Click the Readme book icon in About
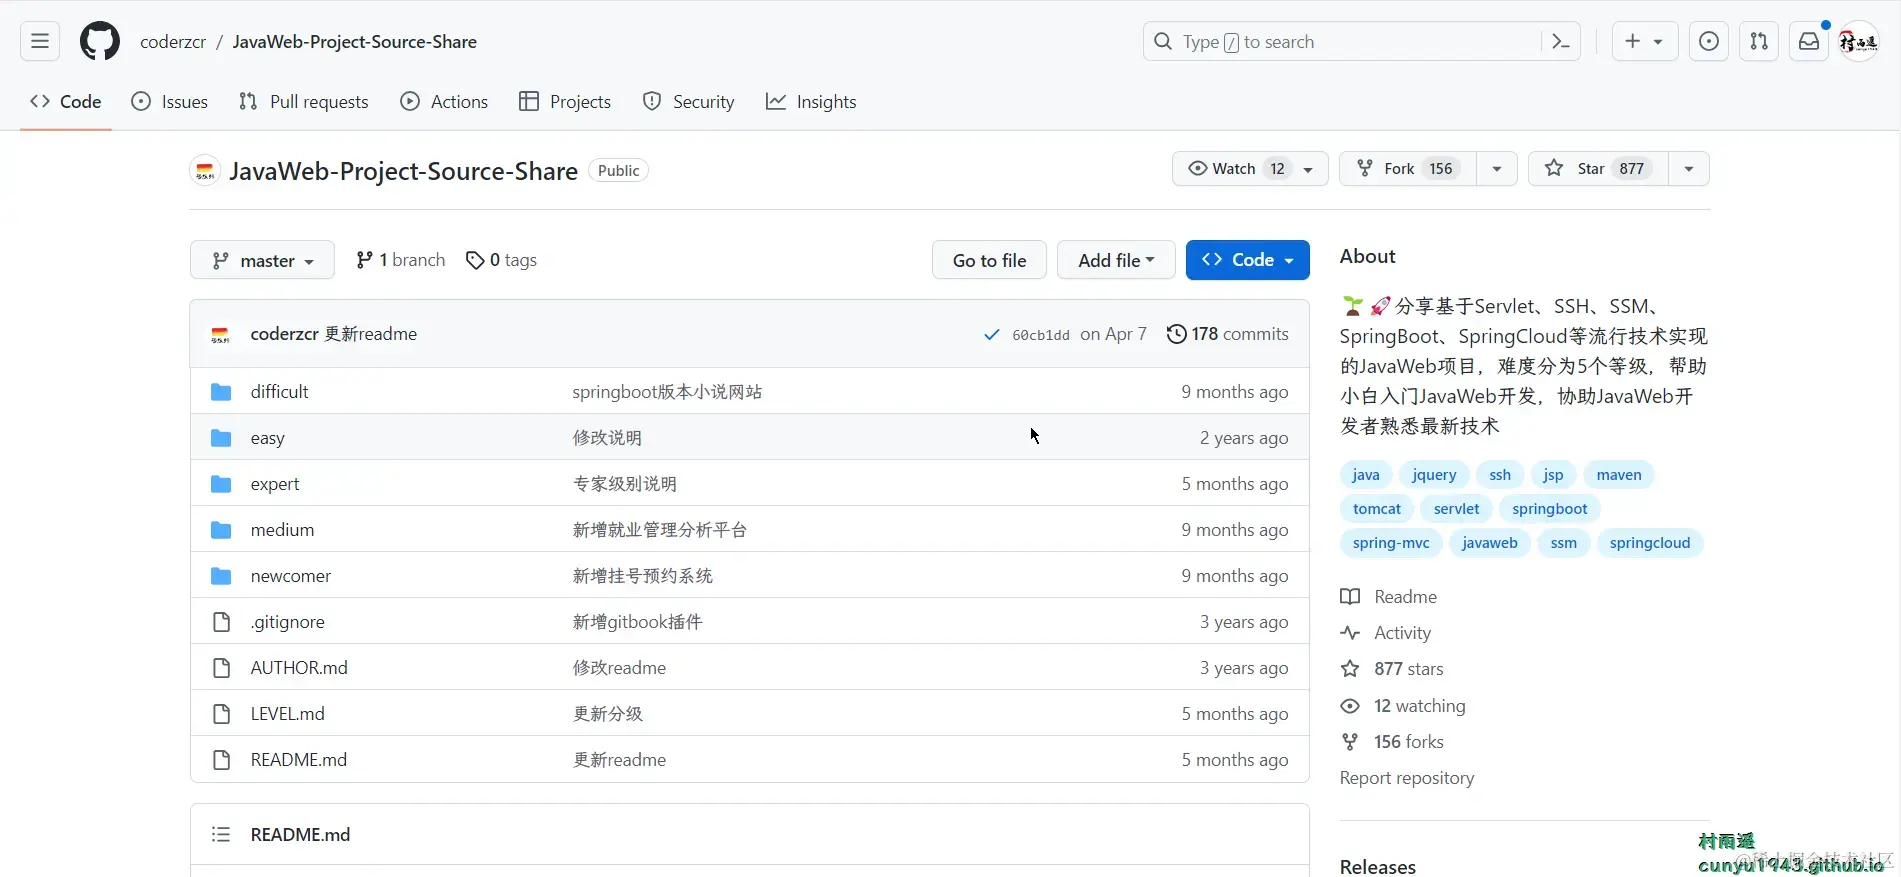This screenshot has width=1901, height=877. (x=1350, y=597)
